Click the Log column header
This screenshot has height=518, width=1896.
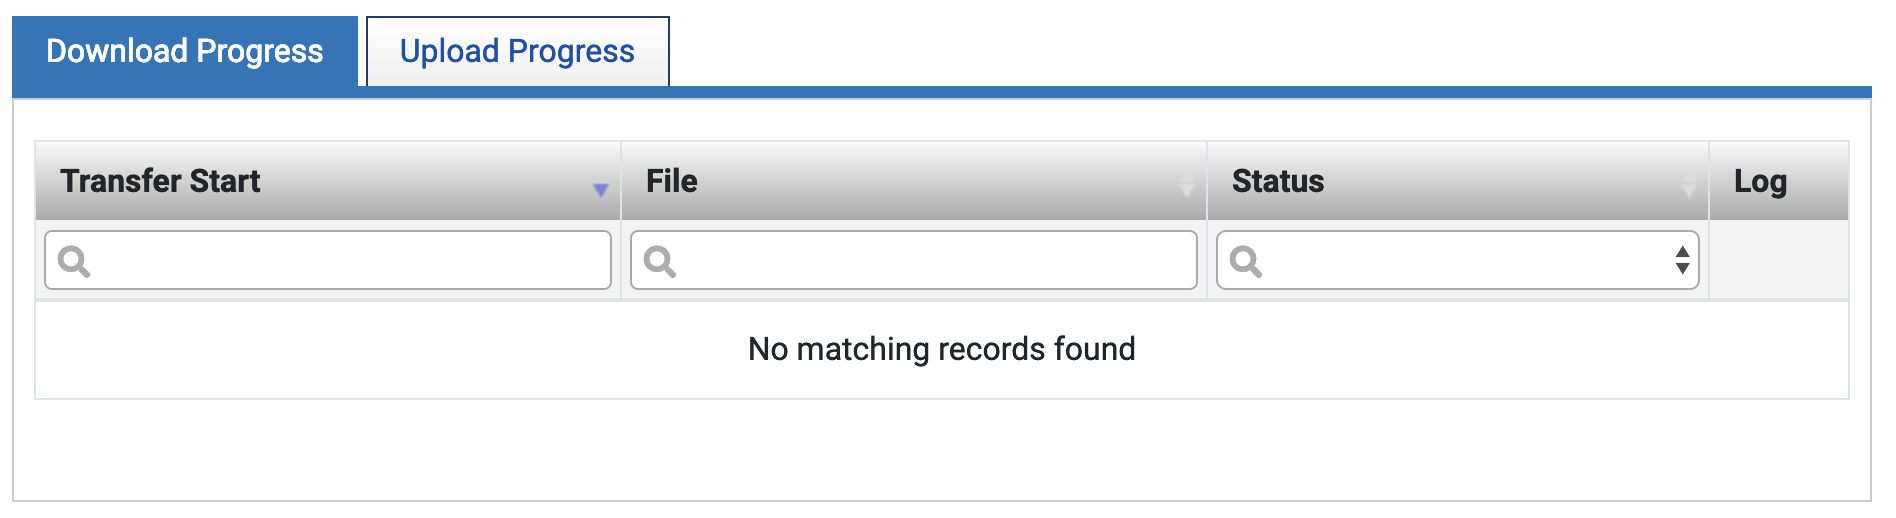[x=1760, y=181]
